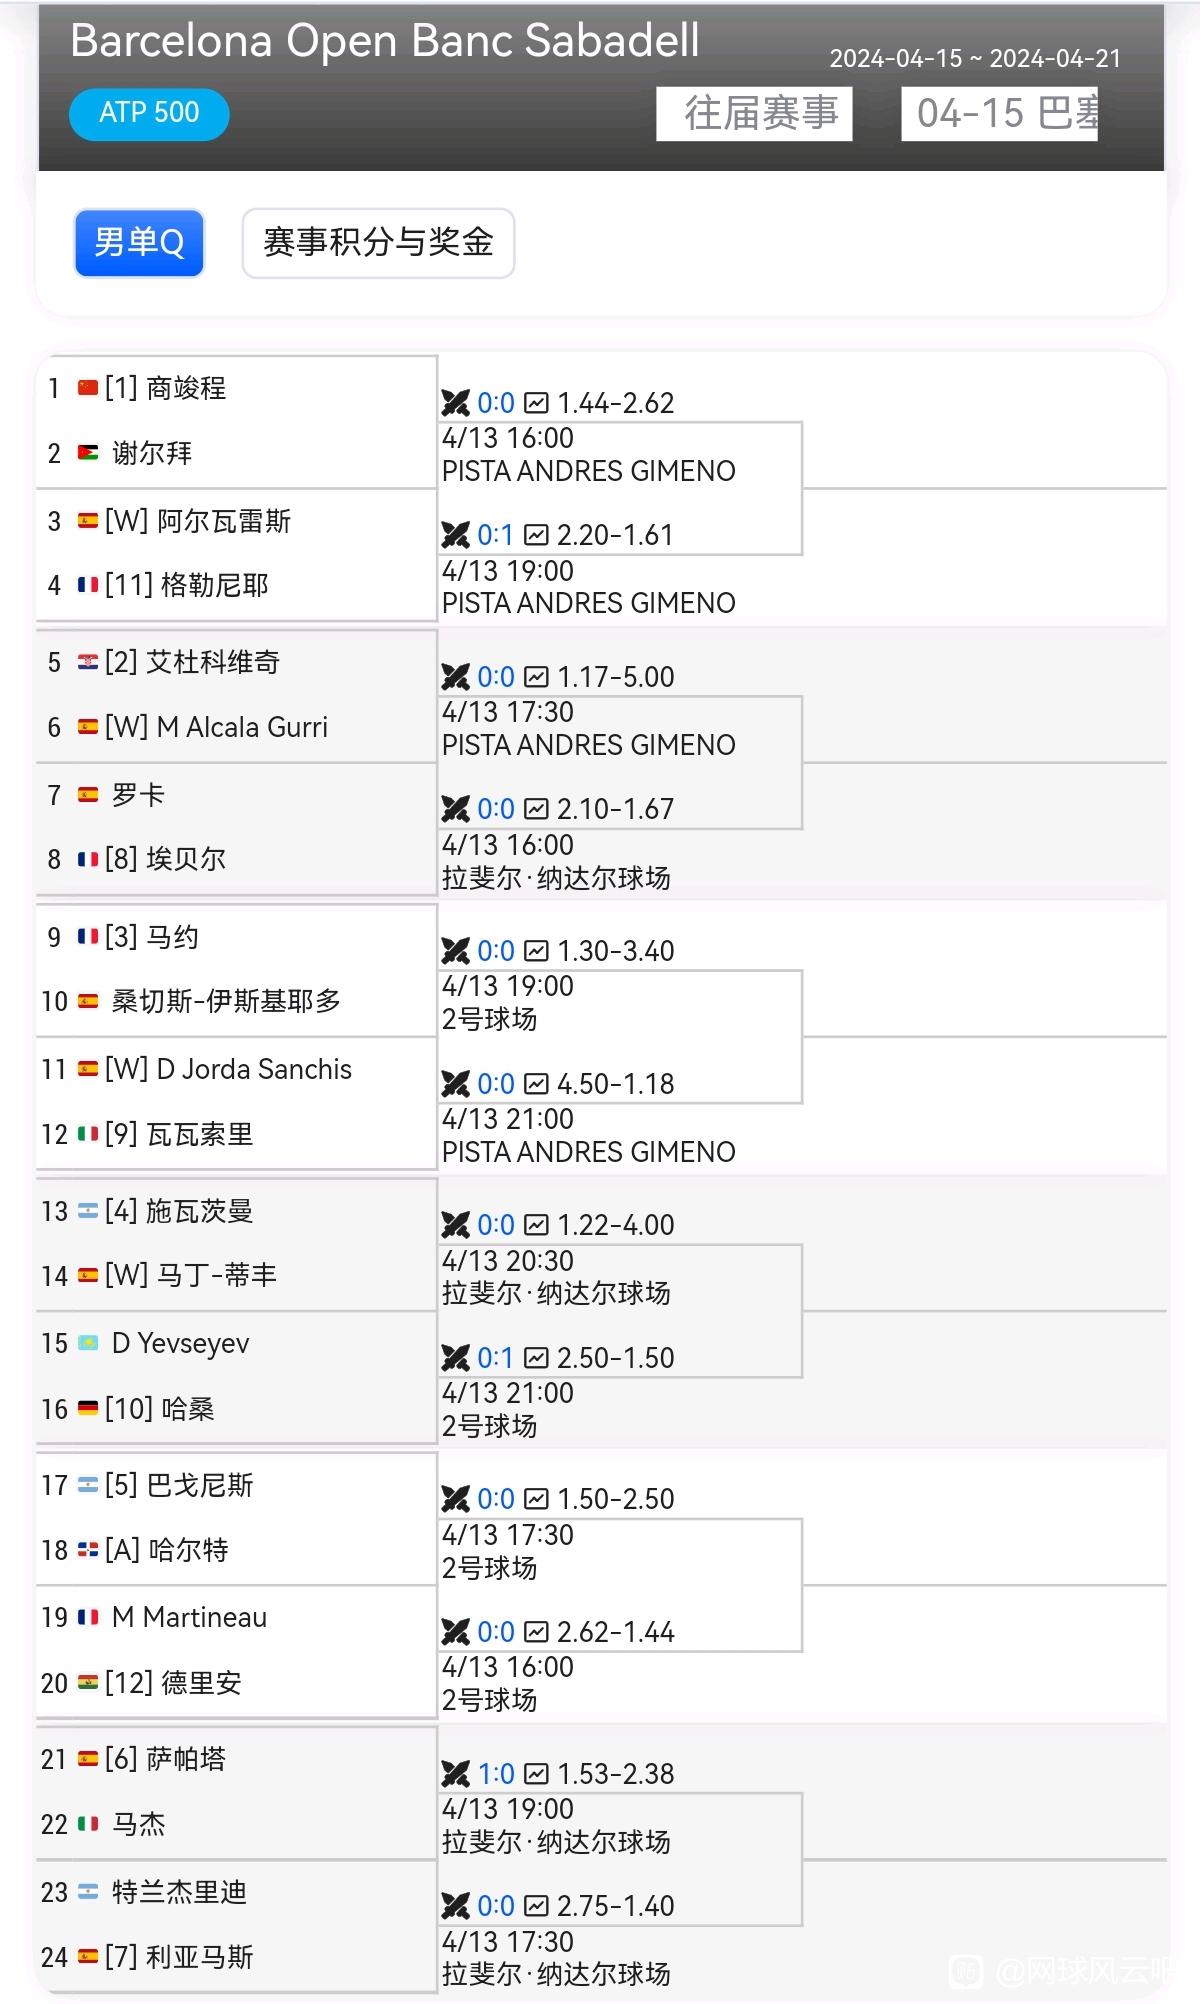The height and width of the screenshot is (2004, 1200).
Task: Open chart icon next to 1.53-2.38 odds
Action: tap(537, 1774)
